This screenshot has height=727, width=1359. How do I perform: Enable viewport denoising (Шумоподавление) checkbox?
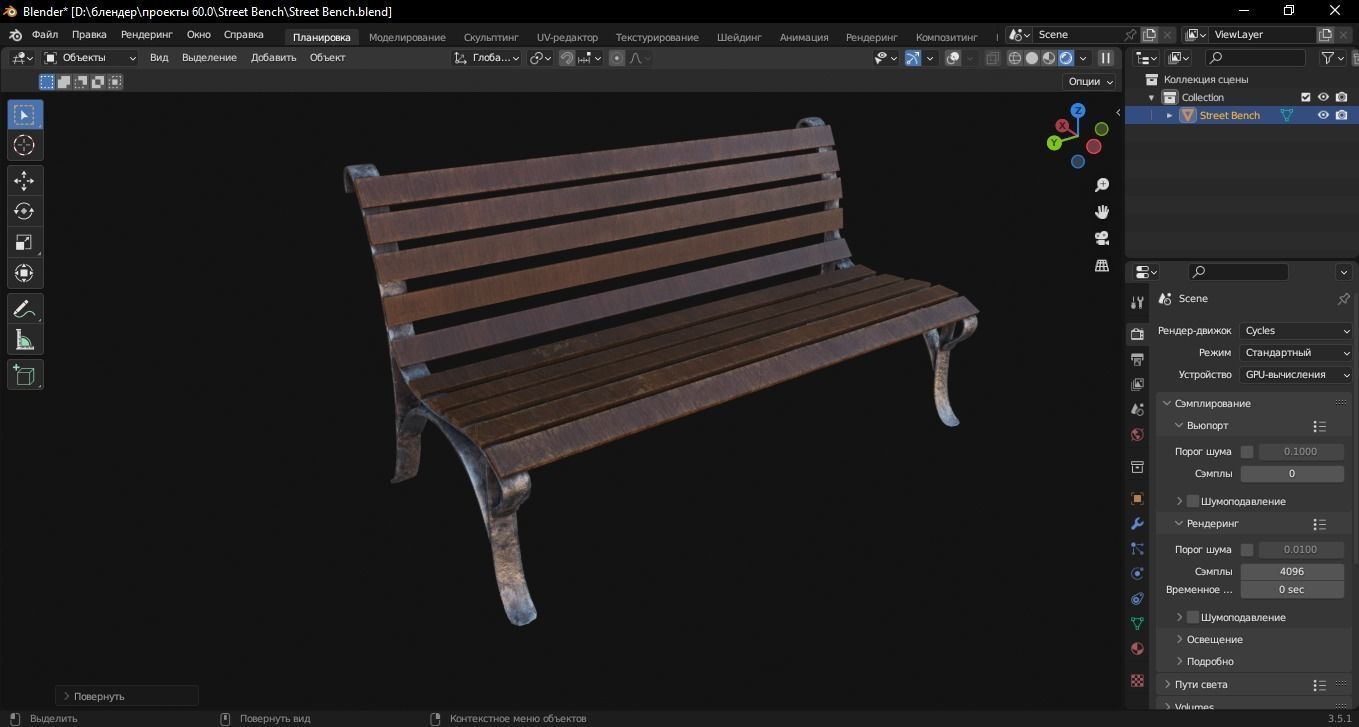click(1193, 501)
